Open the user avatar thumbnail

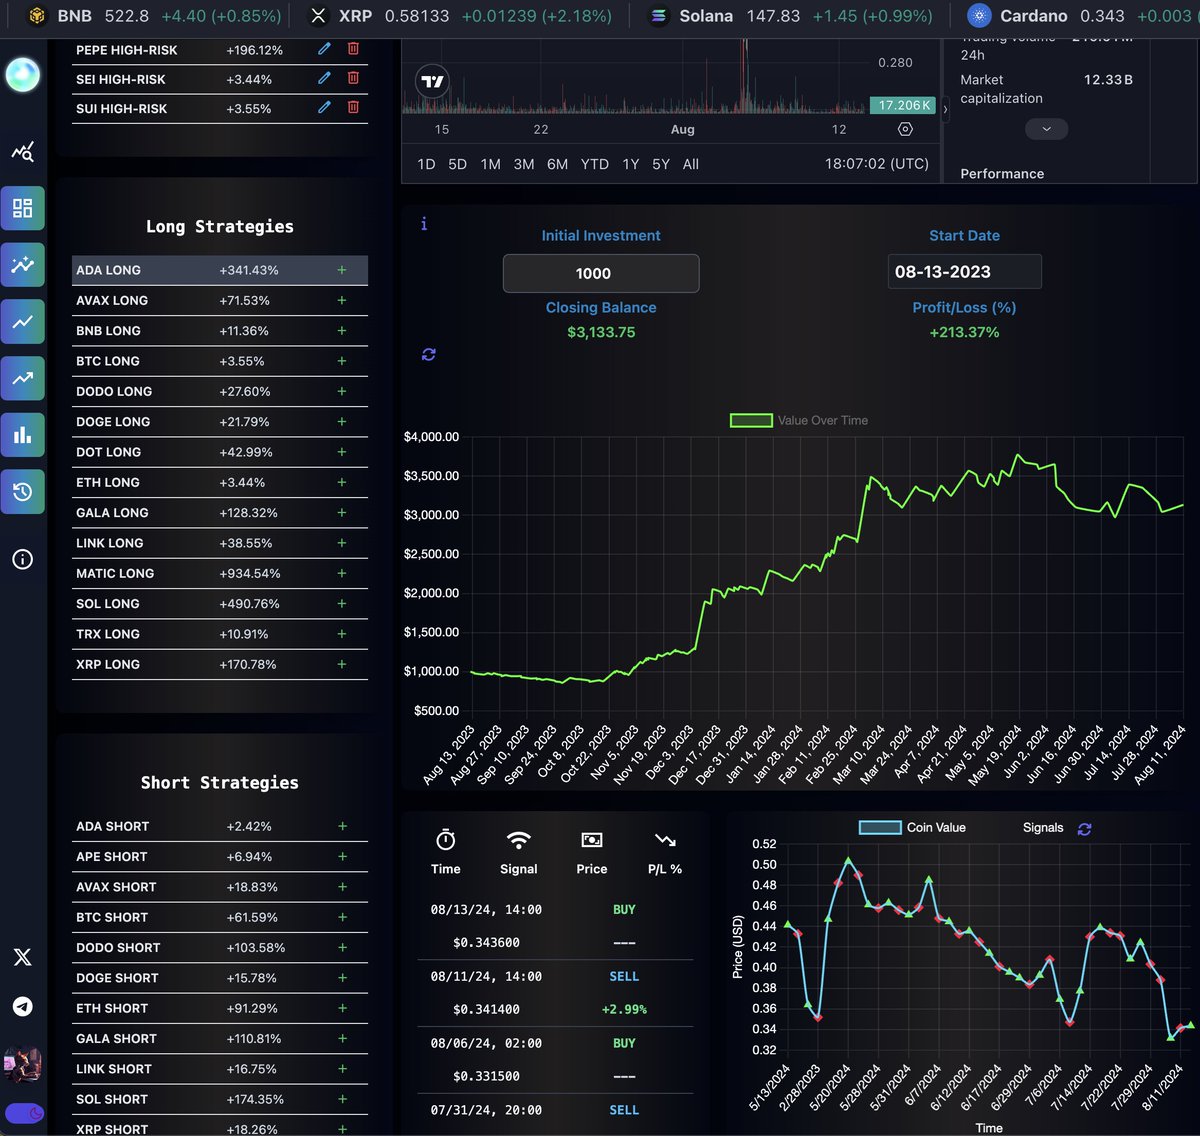click(22, 1064)
